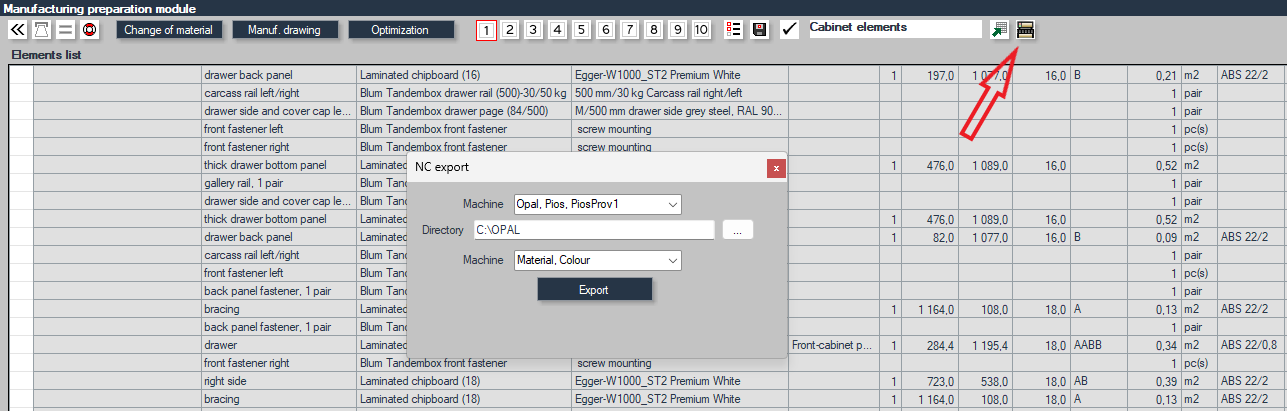Close the NC export dialog
The width and height of the screenshot is (1287, 411).
pos(776,168)
